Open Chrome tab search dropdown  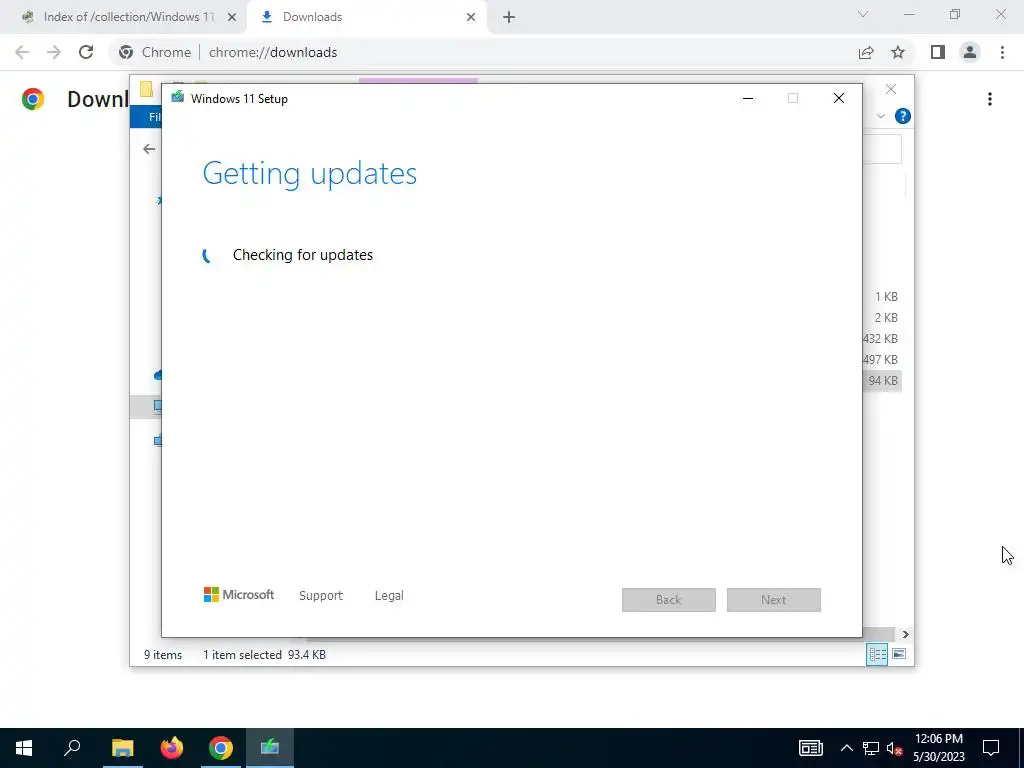coord(863,14)
